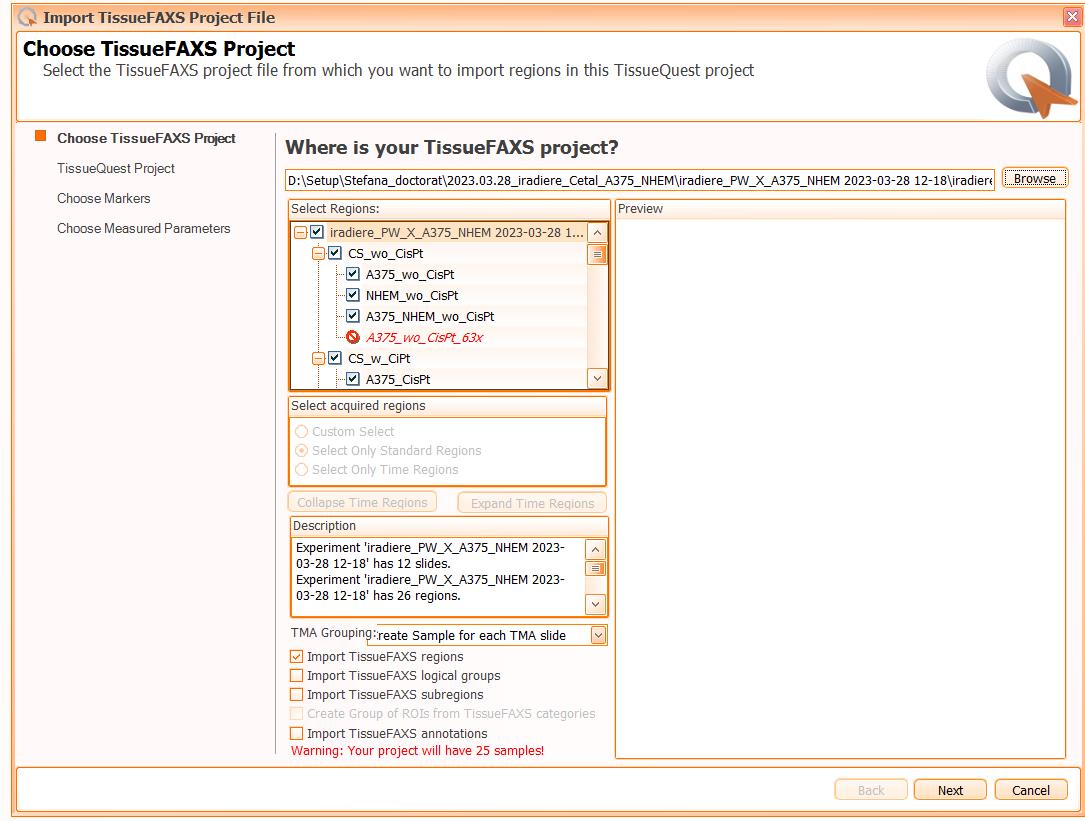Collapse the CS_w_CiPt tree node

(x=318, y=359)
